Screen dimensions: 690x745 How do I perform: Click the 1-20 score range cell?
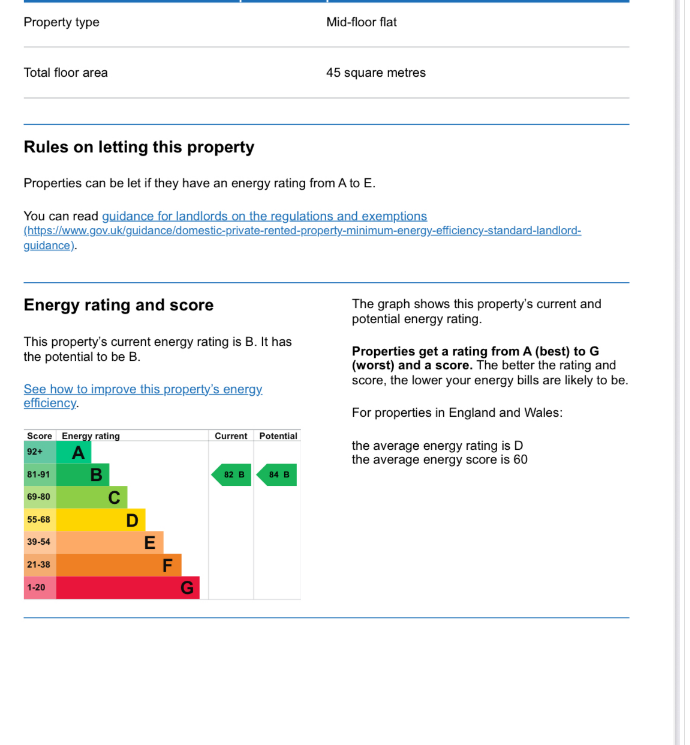pos(40,587)
